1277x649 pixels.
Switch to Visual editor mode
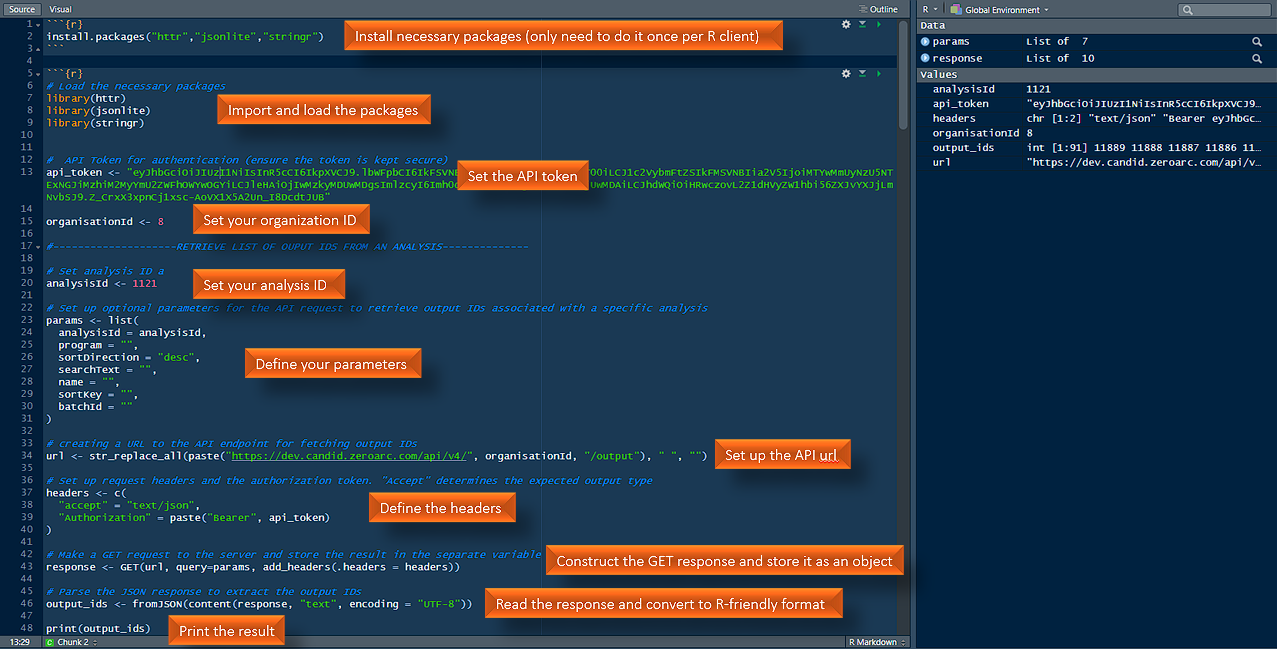click(60, 9)
